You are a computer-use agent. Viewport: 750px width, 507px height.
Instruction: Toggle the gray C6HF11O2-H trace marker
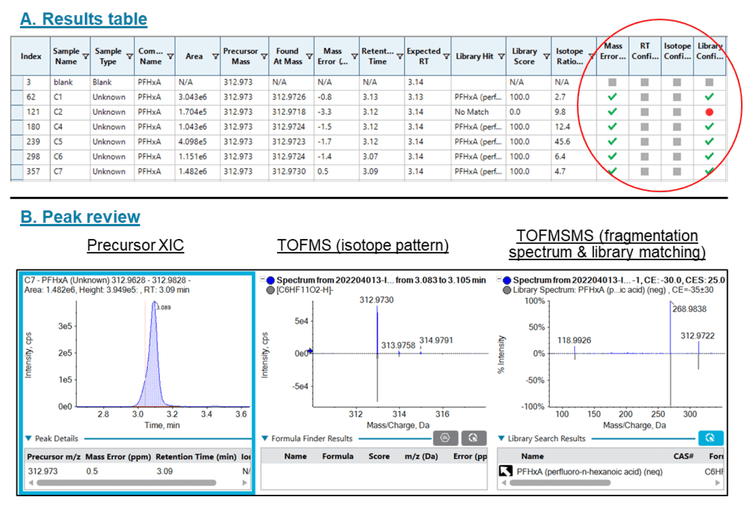pyautogui.click(x=268, y=290)
